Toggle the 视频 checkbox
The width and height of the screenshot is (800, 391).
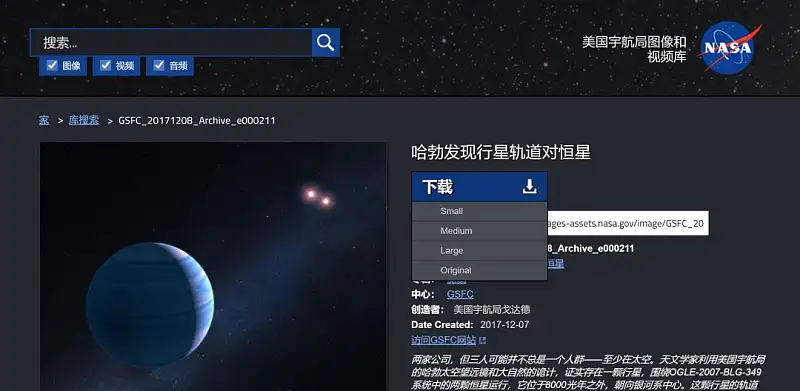coord(106,65)
